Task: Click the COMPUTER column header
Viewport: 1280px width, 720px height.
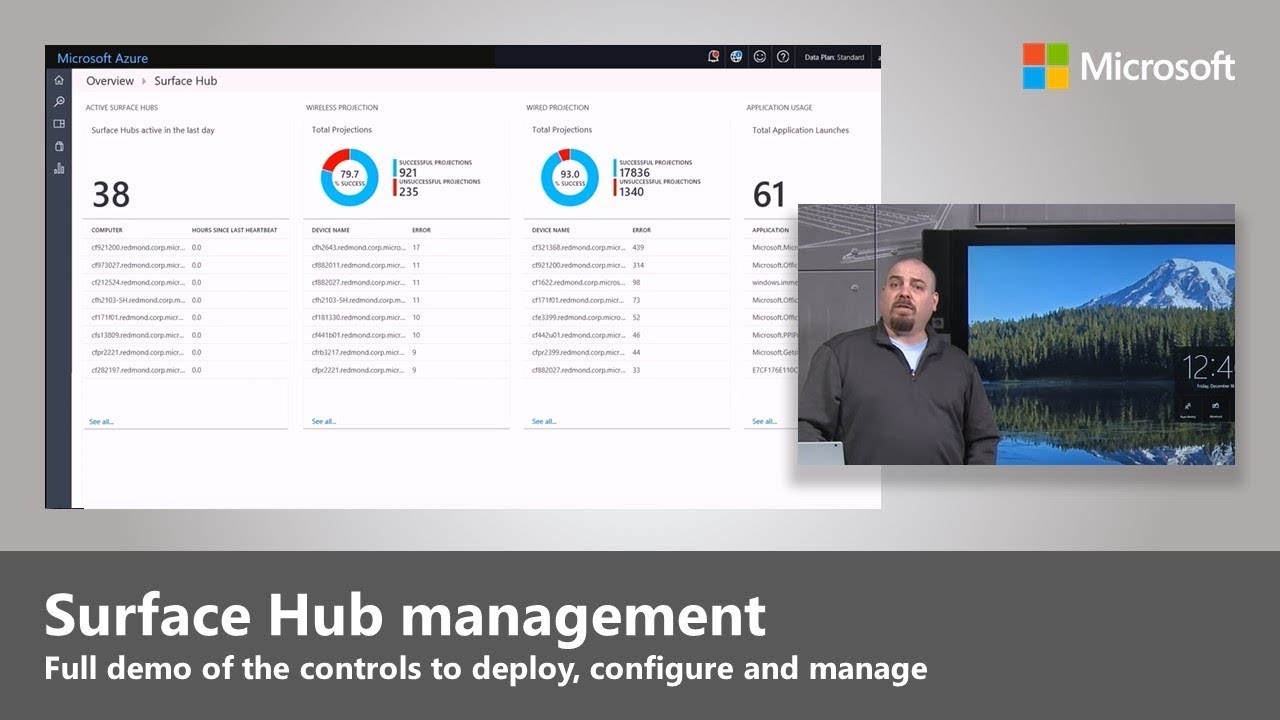Action: point(107,230)
